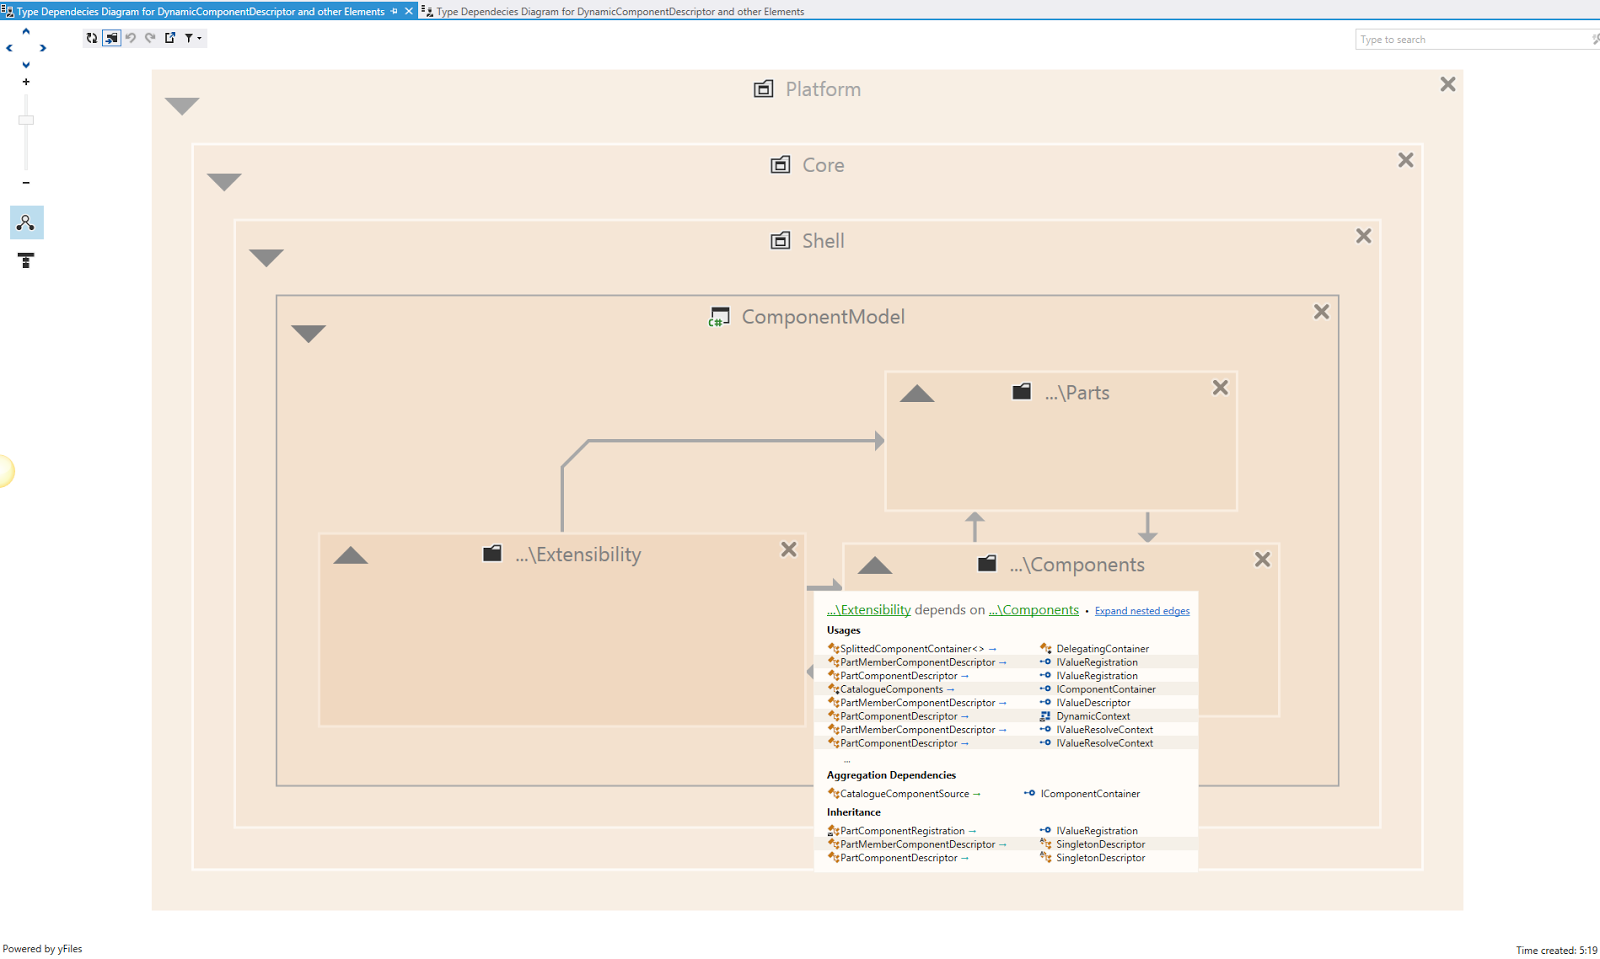Select PartComponentRegistration under Inheritance
The image size is (1600, 959).
pos(902,831)
